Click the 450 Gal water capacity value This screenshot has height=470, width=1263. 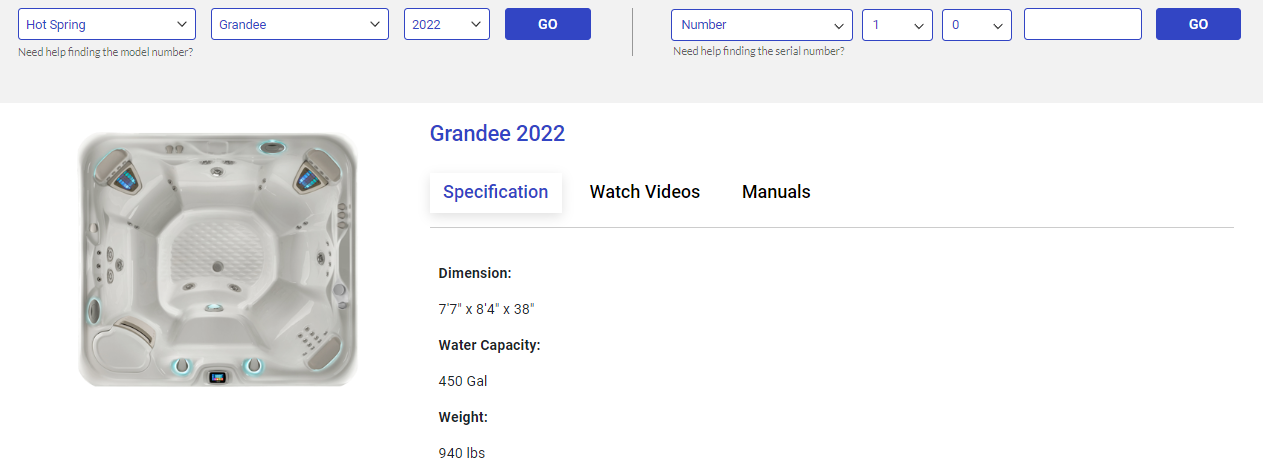point(463,381)
